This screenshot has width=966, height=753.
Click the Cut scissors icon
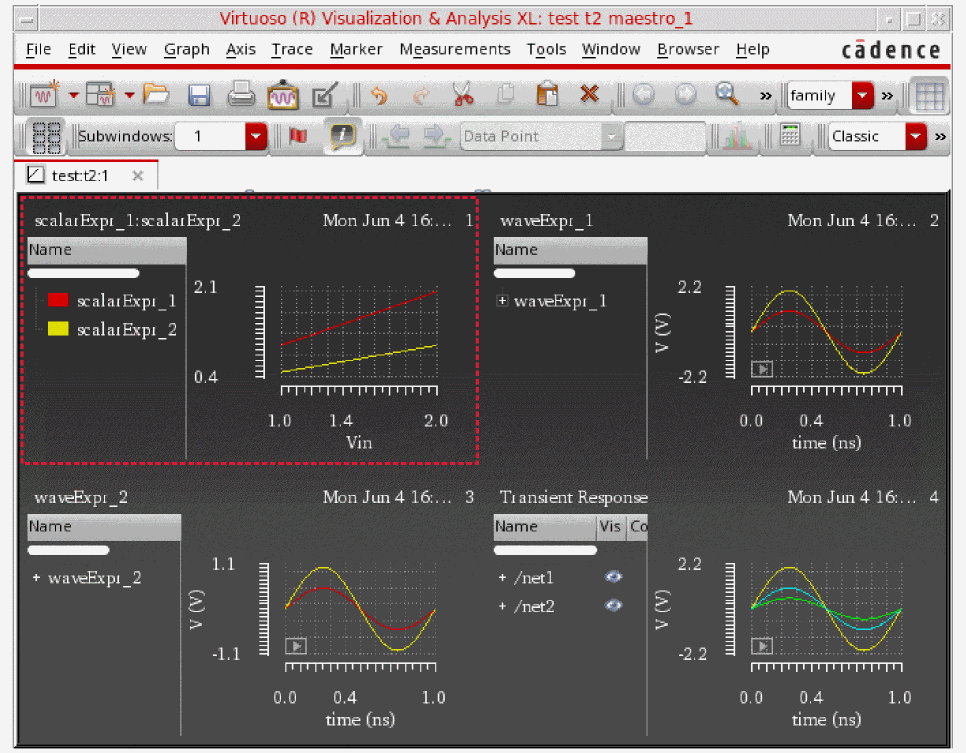pos(461,95)
